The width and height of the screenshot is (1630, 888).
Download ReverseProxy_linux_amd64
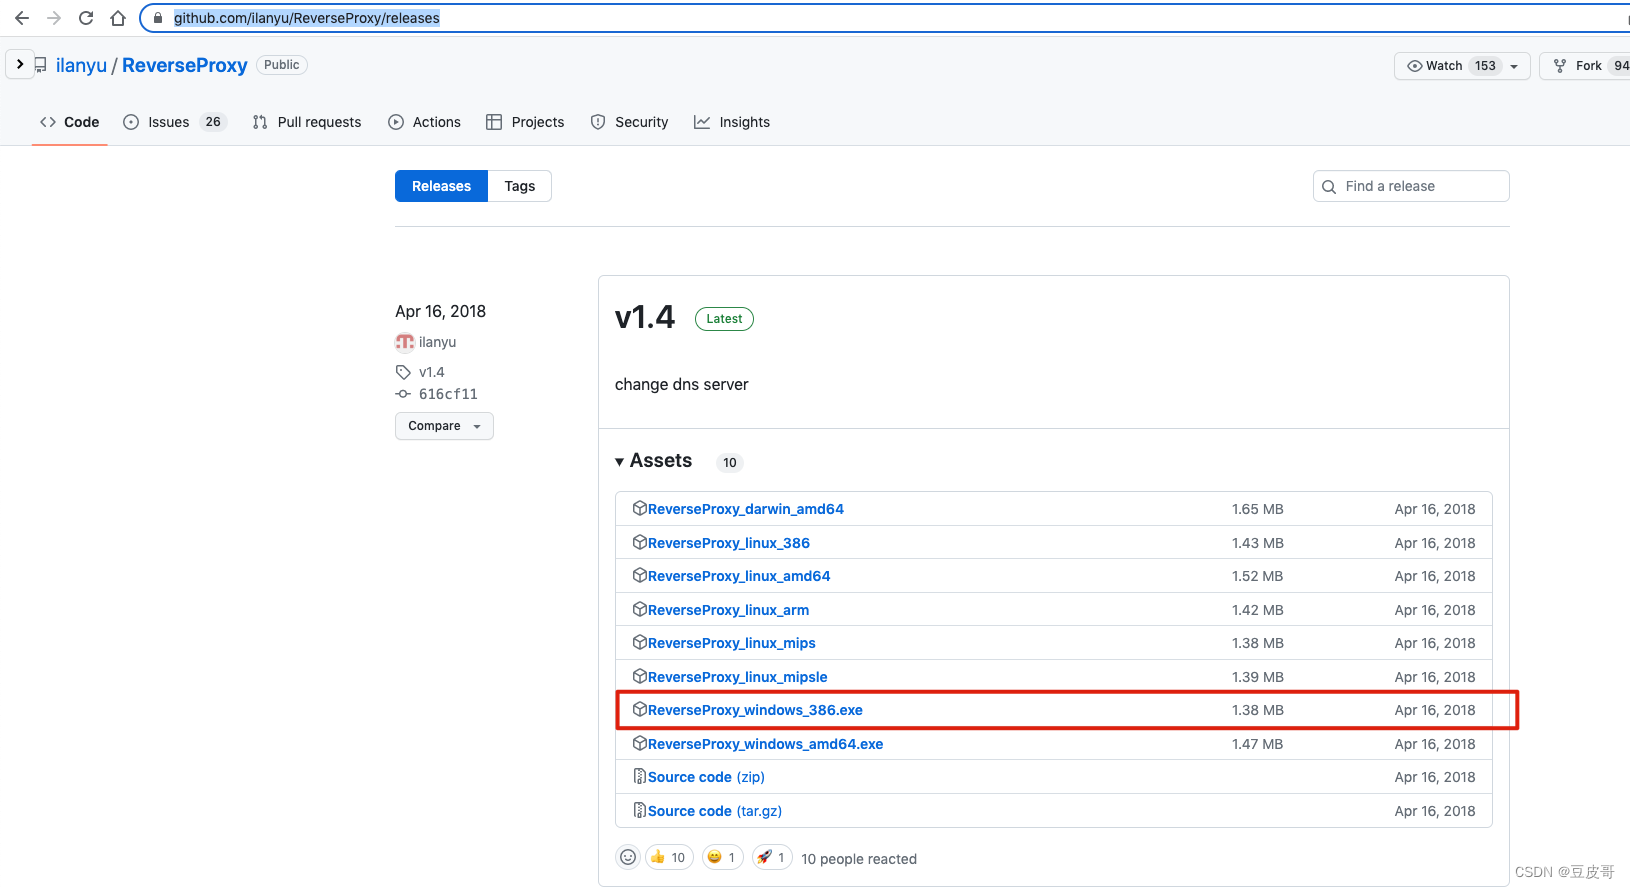point(739,576)
